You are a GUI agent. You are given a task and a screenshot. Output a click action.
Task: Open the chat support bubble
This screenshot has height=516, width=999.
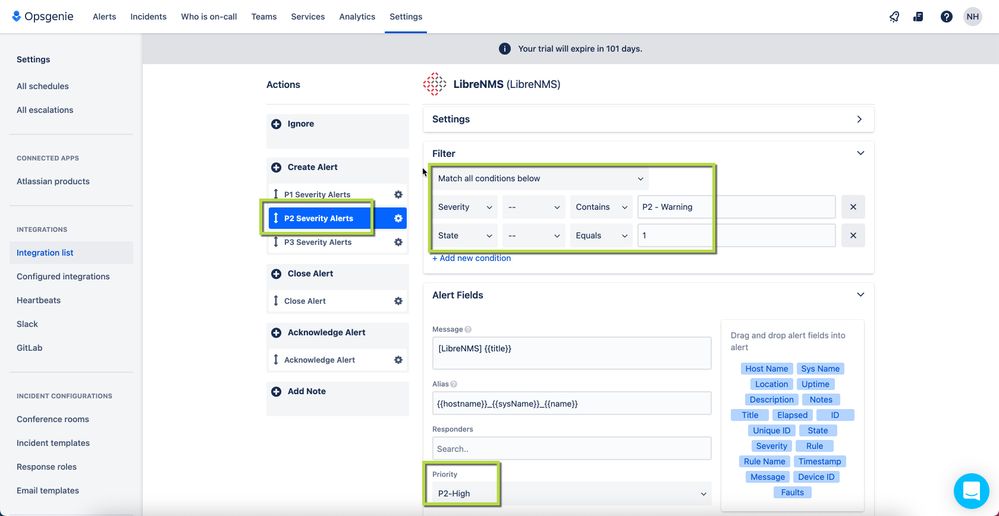(x=971, y=491)
